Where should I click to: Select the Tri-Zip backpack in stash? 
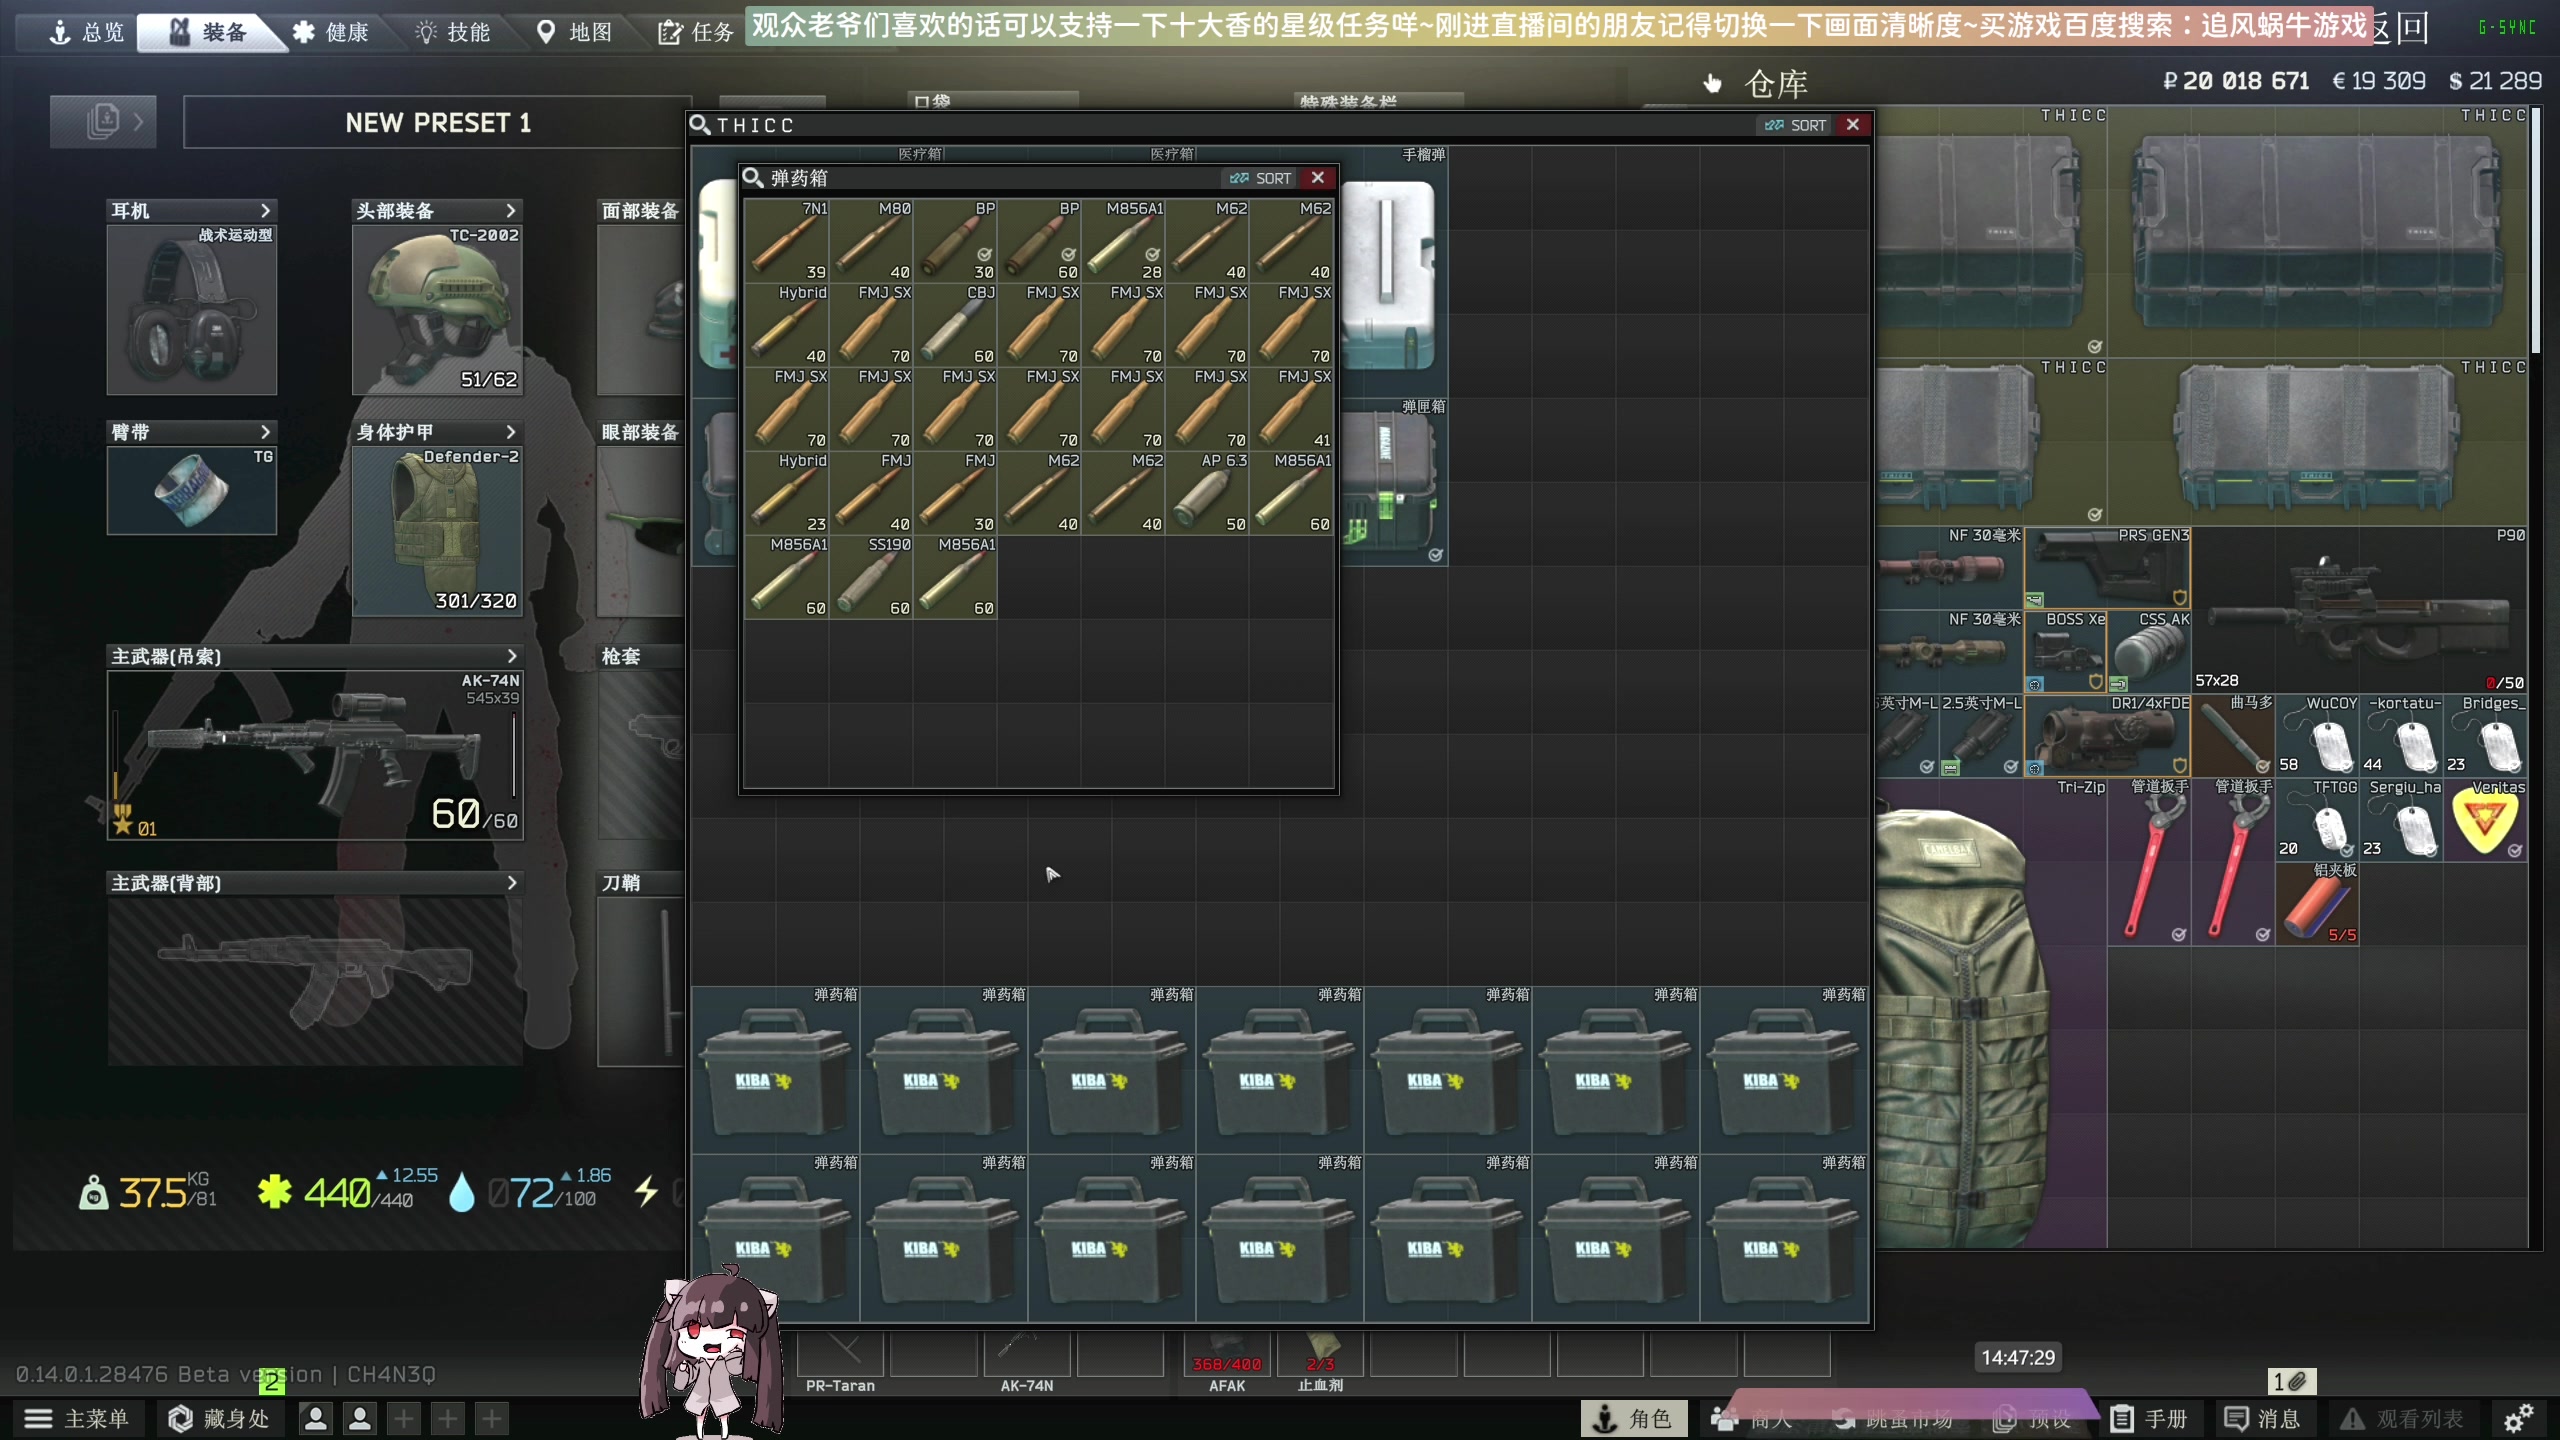click(x=1990, y=1013)
